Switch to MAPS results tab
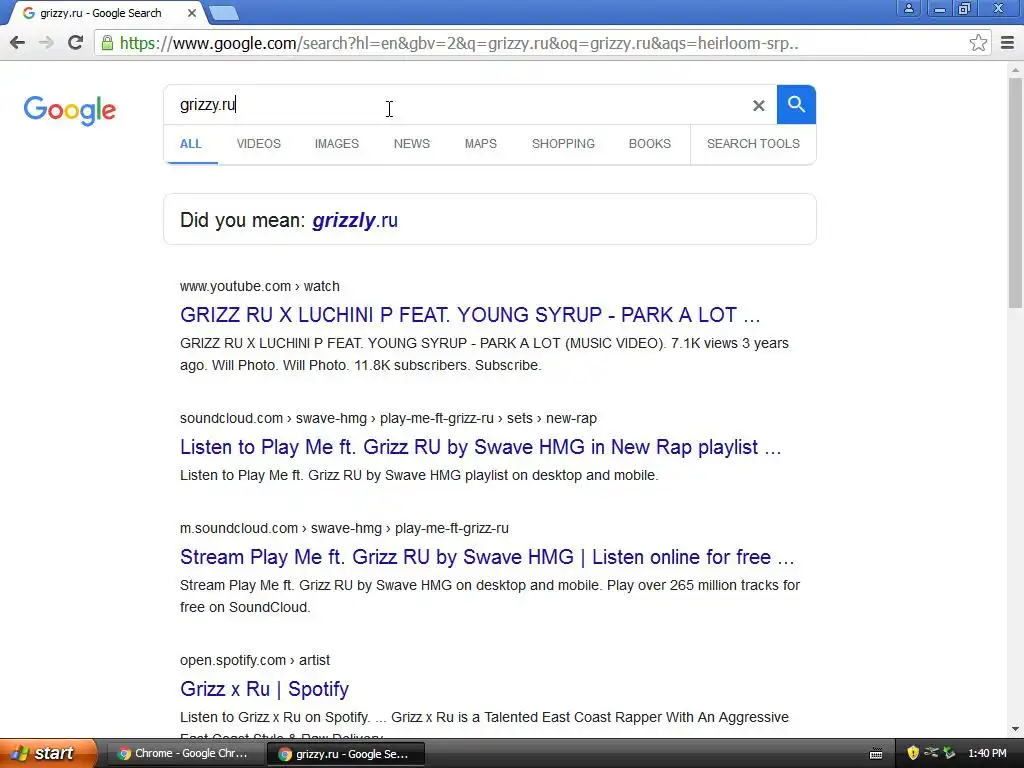The width and height of the screenshot is (1024, 768). coord(481,144)
